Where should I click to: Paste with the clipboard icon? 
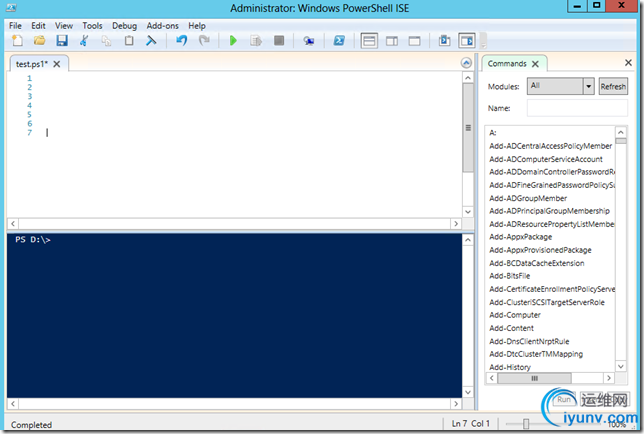129,41
